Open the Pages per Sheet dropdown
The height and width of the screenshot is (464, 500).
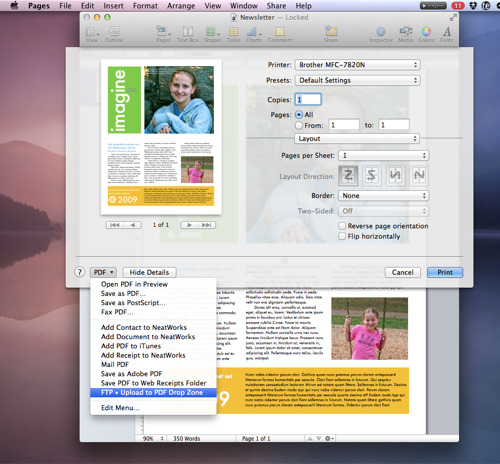point(383,155)
